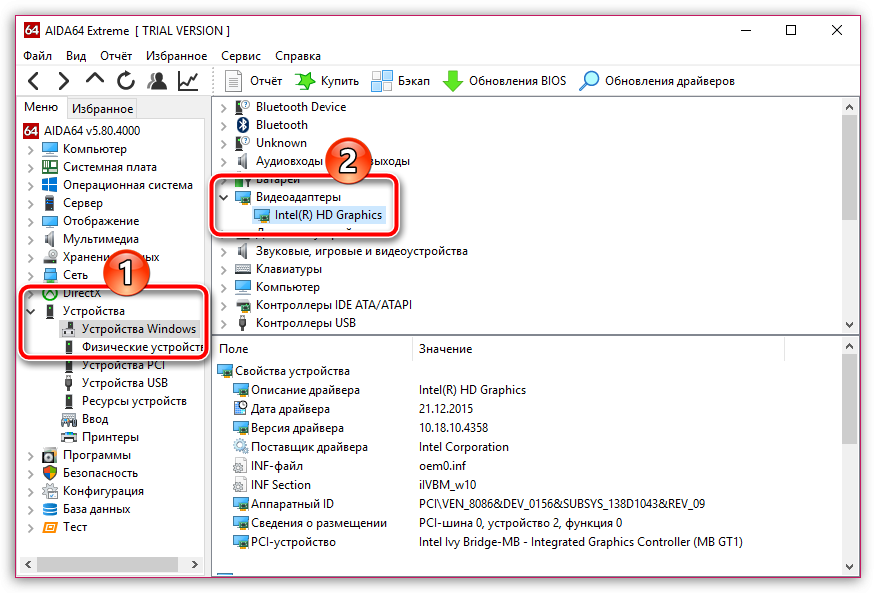876x593 pixels.
Task: Click the graph chart icon in toolbar
Action: coord(188,81)
